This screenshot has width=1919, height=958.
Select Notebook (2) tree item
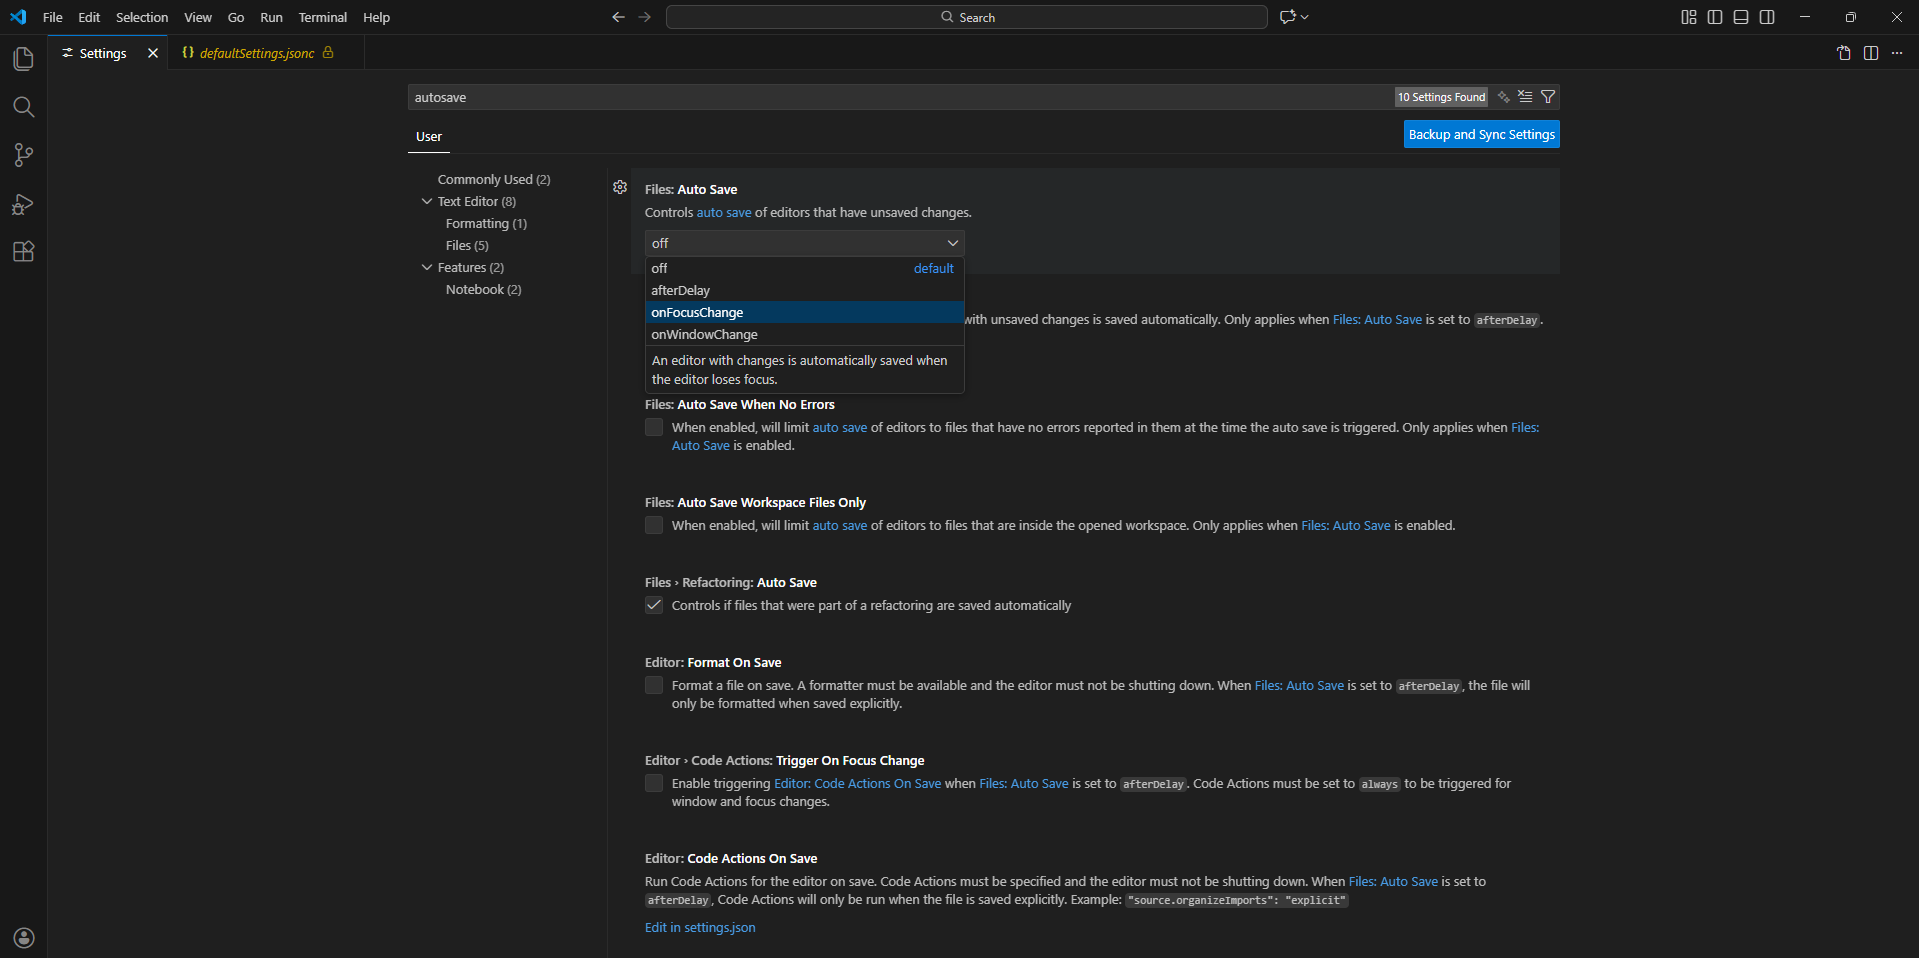(x=484, y=289)
